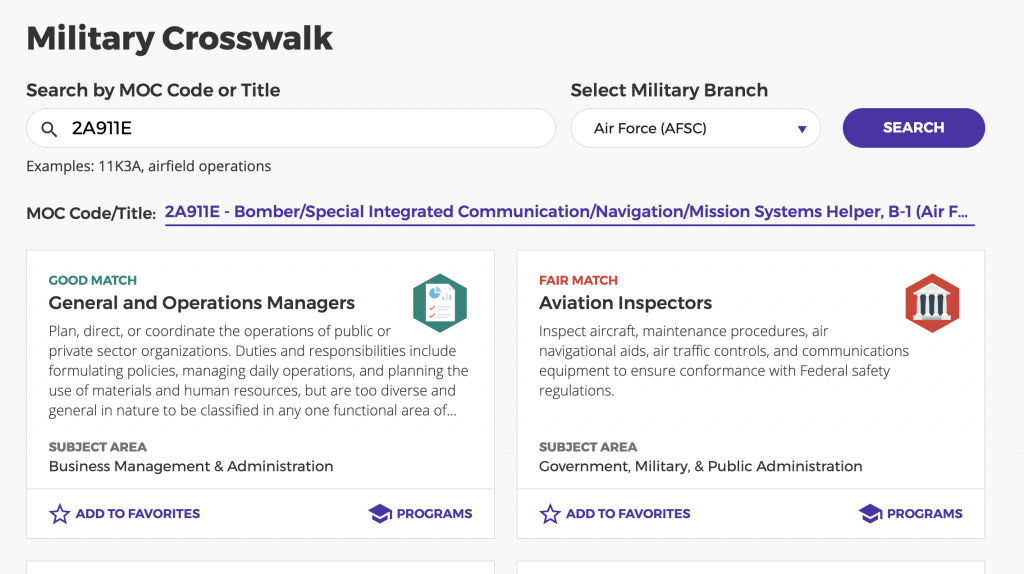1024x574 pixels.
Task: Click star icon on Aviation Inspectors card
Action: pos(550,514)
